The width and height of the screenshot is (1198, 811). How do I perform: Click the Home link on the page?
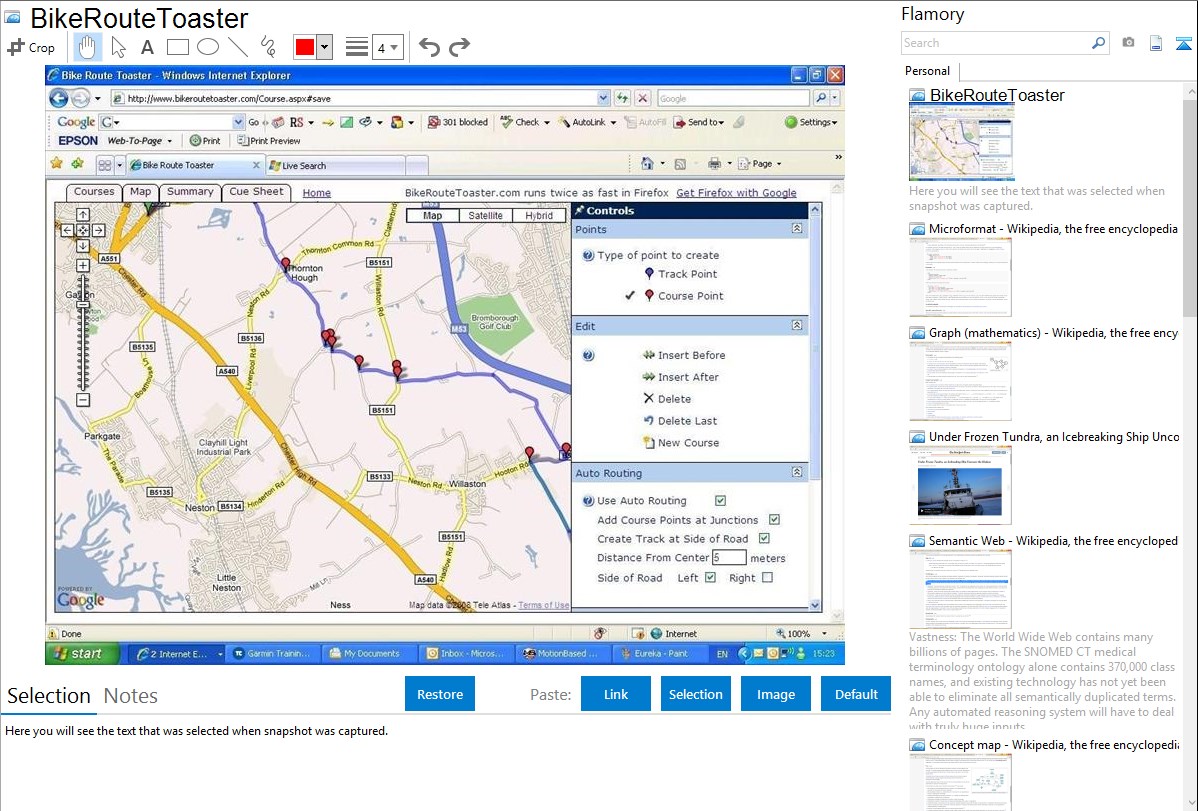pos(316,193)
